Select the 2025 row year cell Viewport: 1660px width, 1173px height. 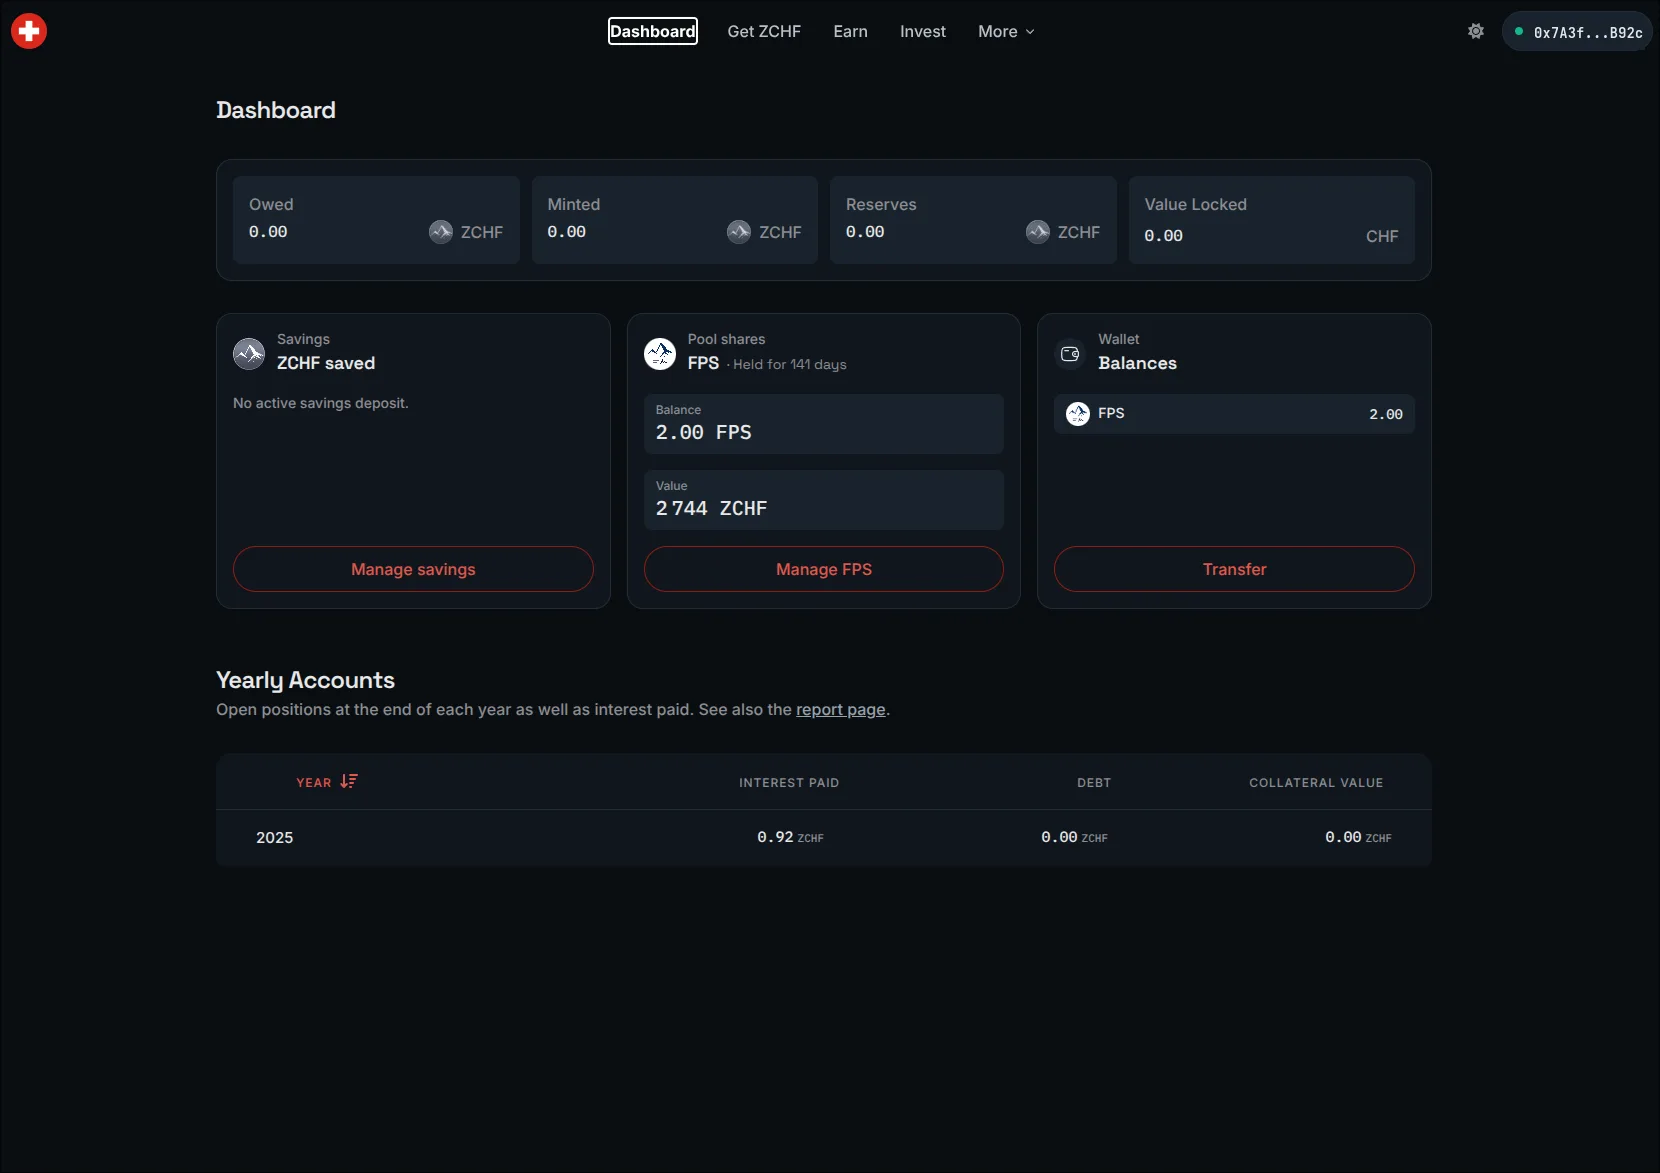[275, 838]
